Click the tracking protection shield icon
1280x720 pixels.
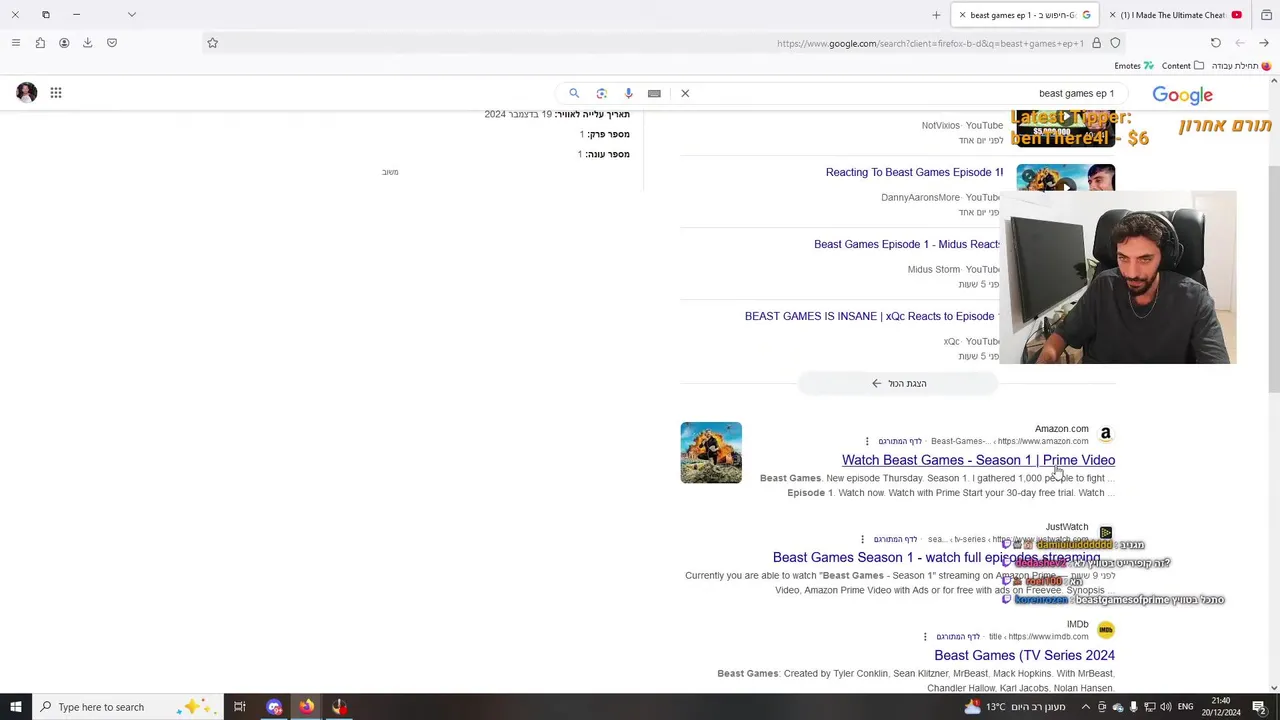(x=1115, y=43)
